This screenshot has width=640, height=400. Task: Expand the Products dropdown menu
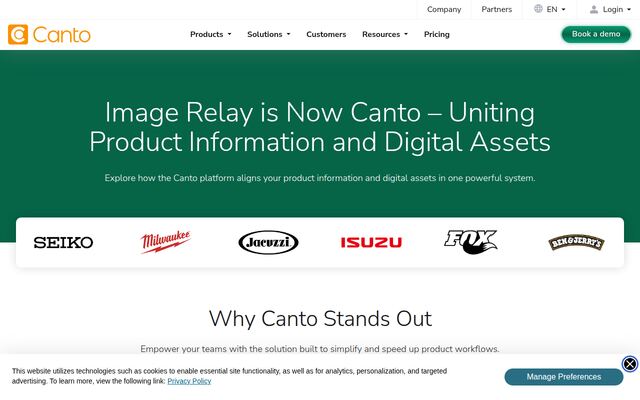[211, 34]
